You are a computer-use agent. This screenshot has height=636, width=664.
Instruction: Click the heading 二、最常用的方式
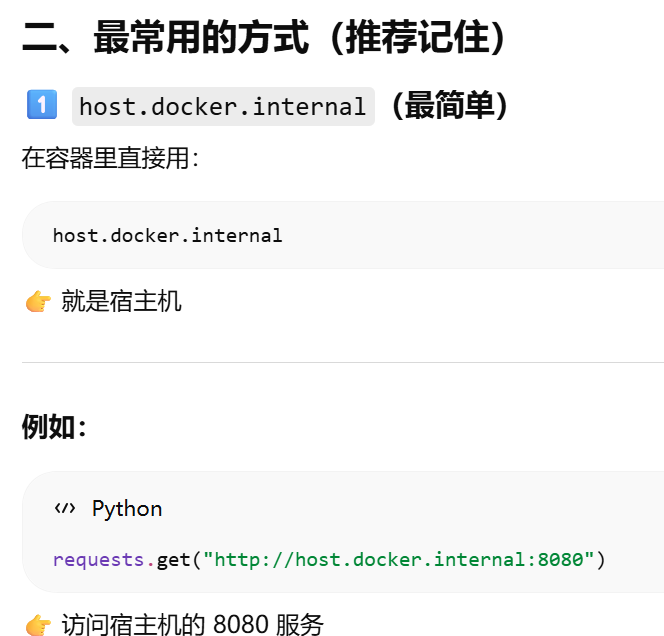(x=165, y=38)
